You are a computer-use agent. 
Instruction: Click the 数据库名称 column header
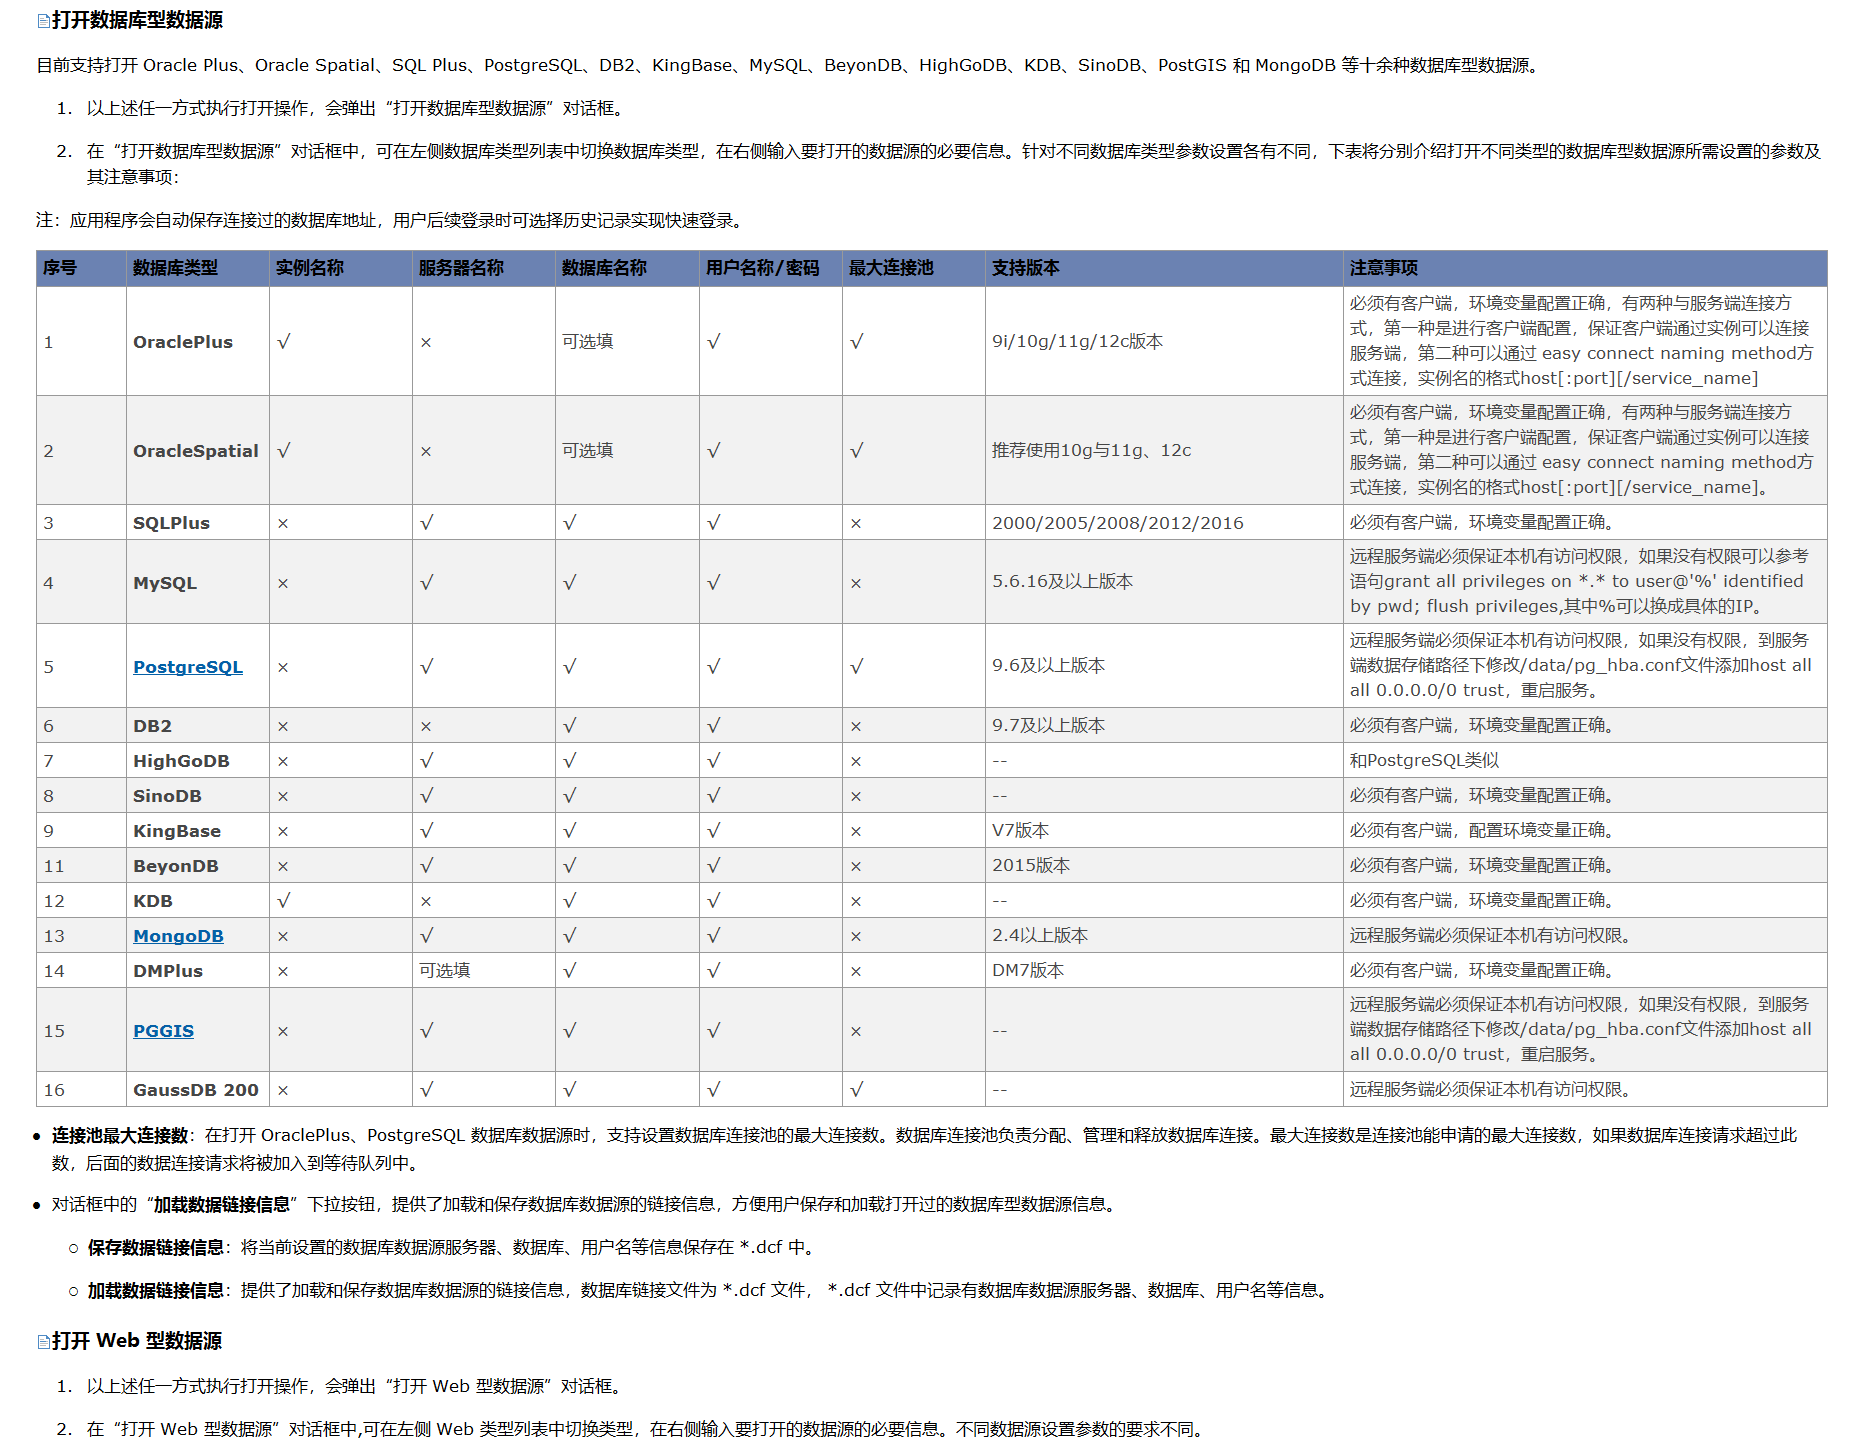point(627,268)
